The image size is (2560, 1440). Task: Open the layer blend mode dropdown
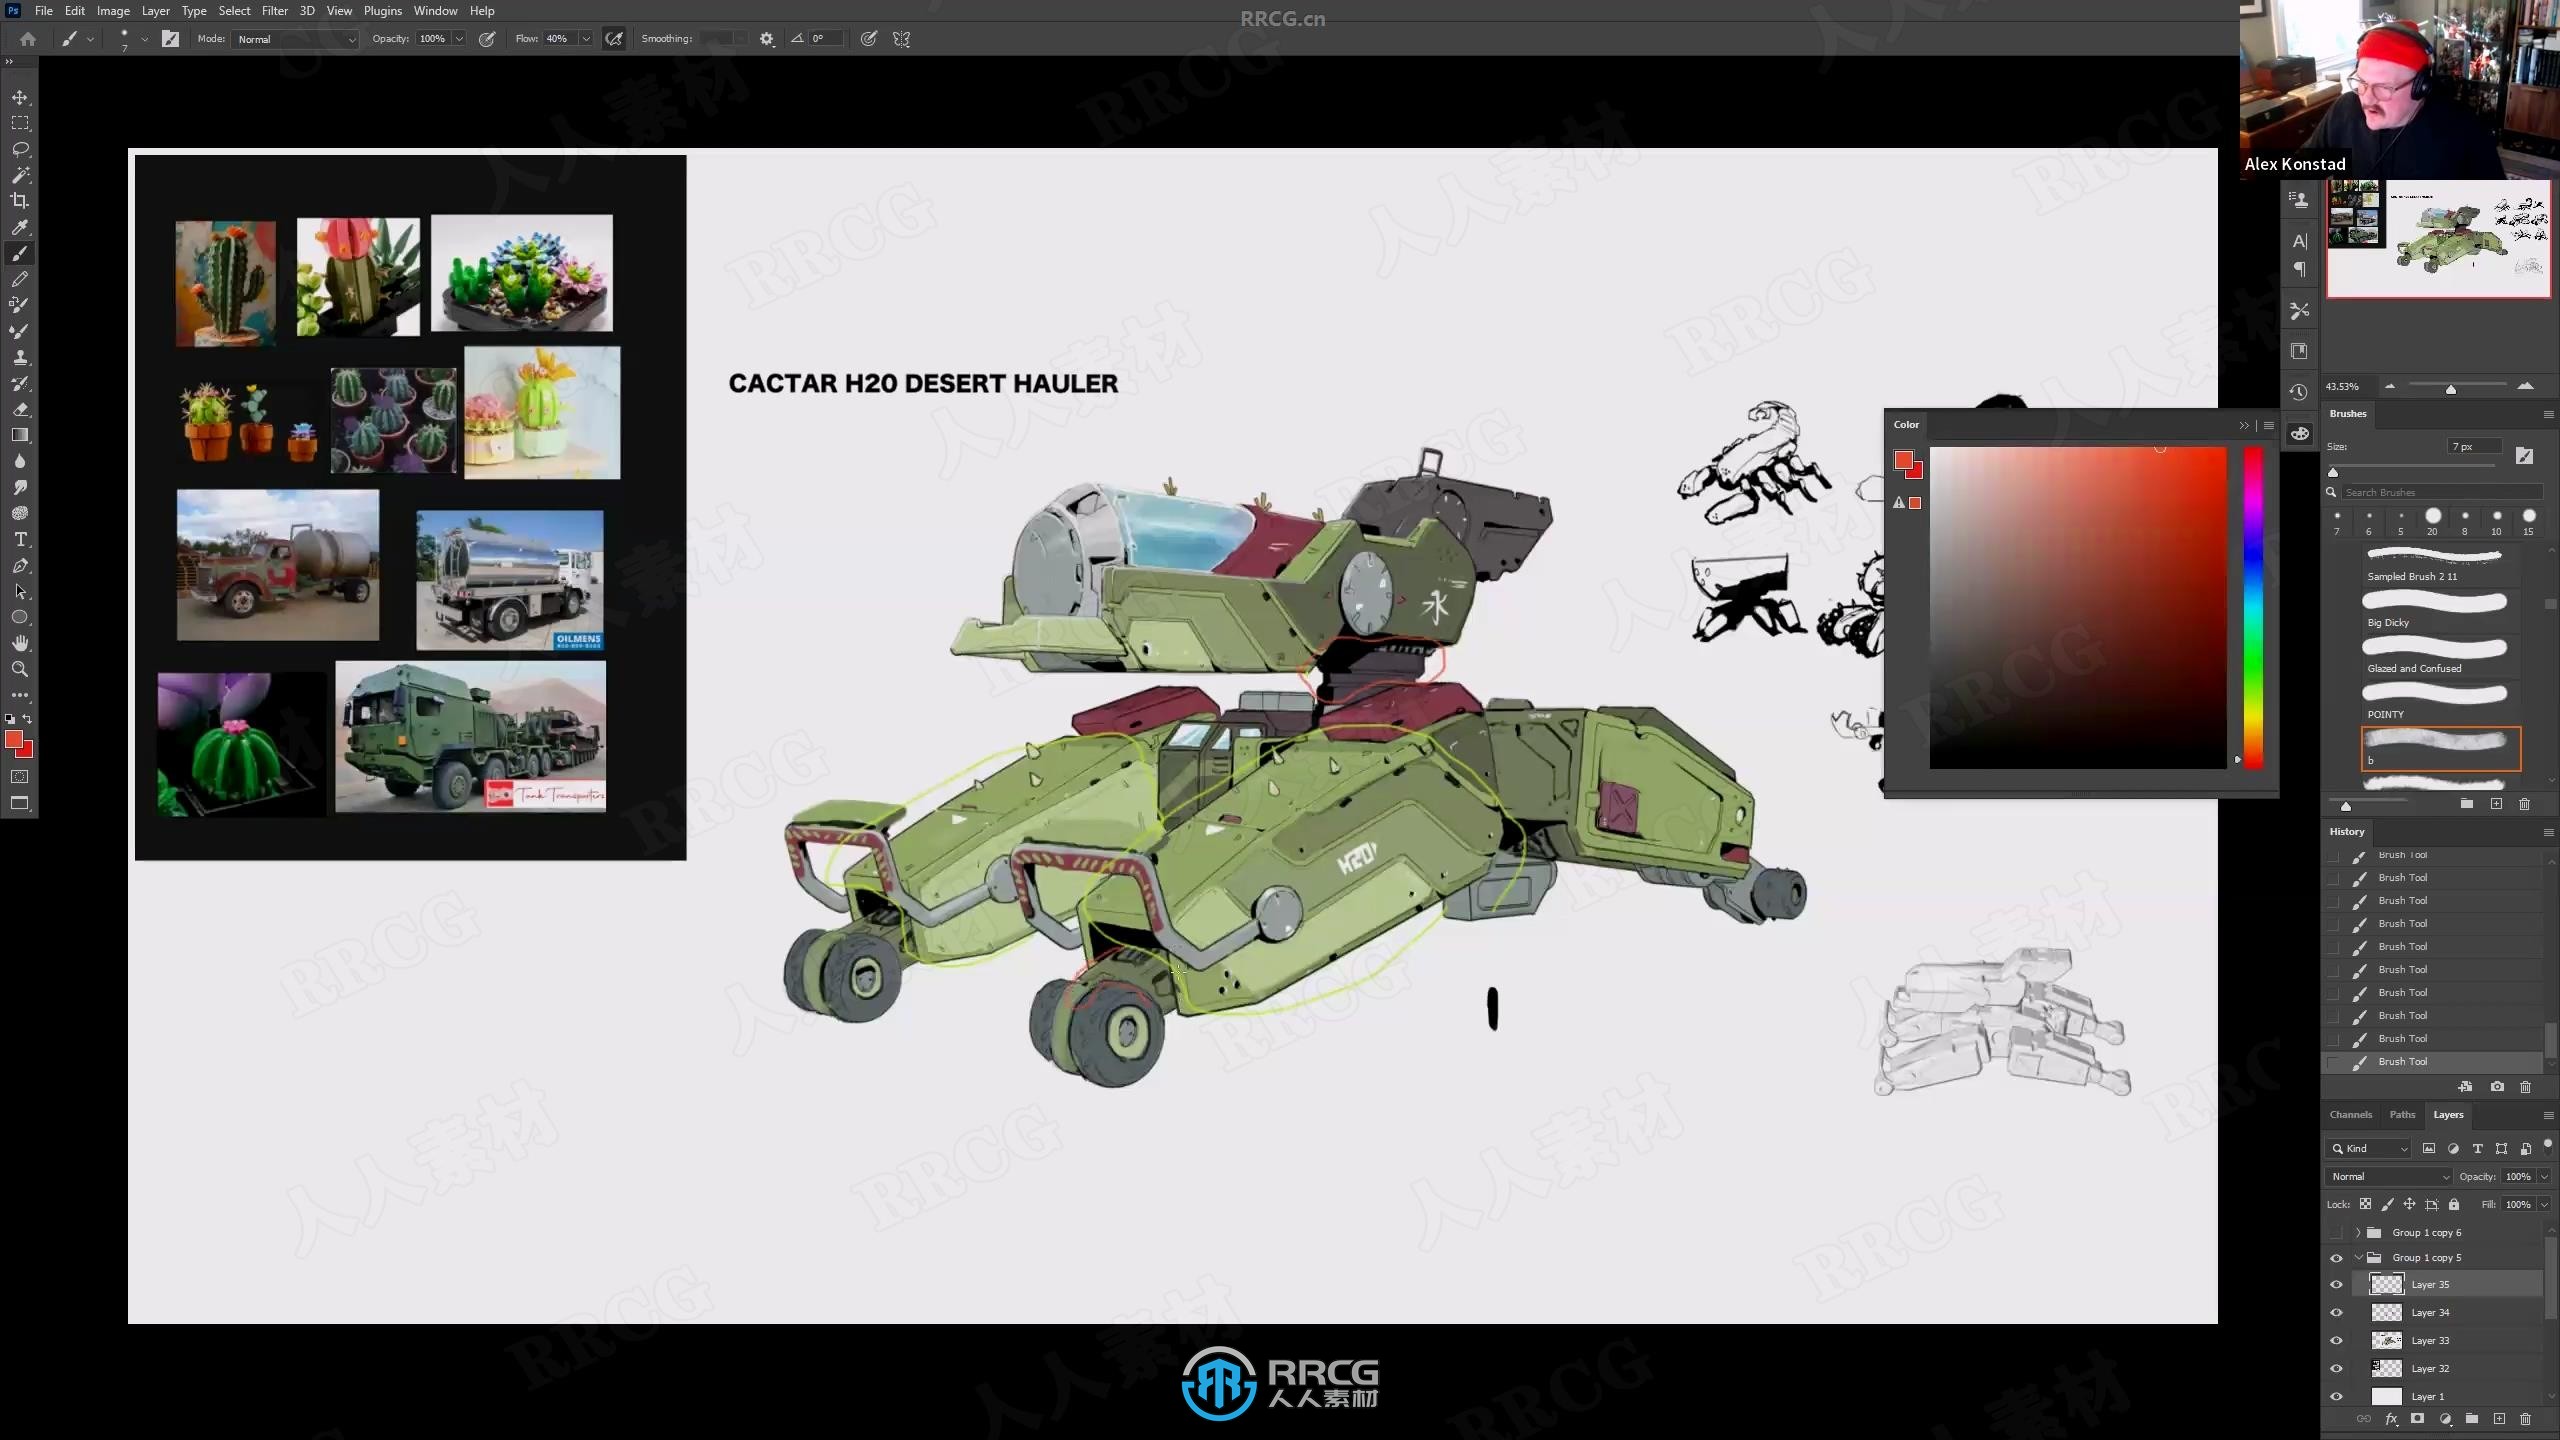2388,1177
